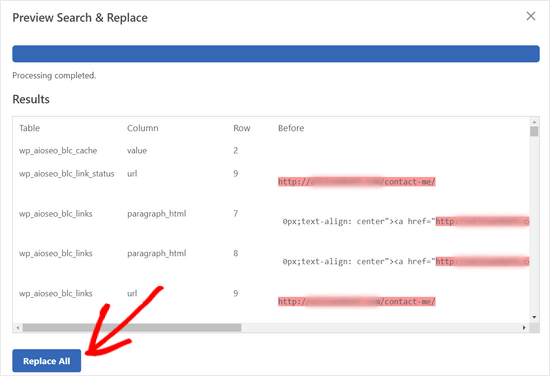Select the wp_aioseo_blc_link_status table cell

coord(67,174)
